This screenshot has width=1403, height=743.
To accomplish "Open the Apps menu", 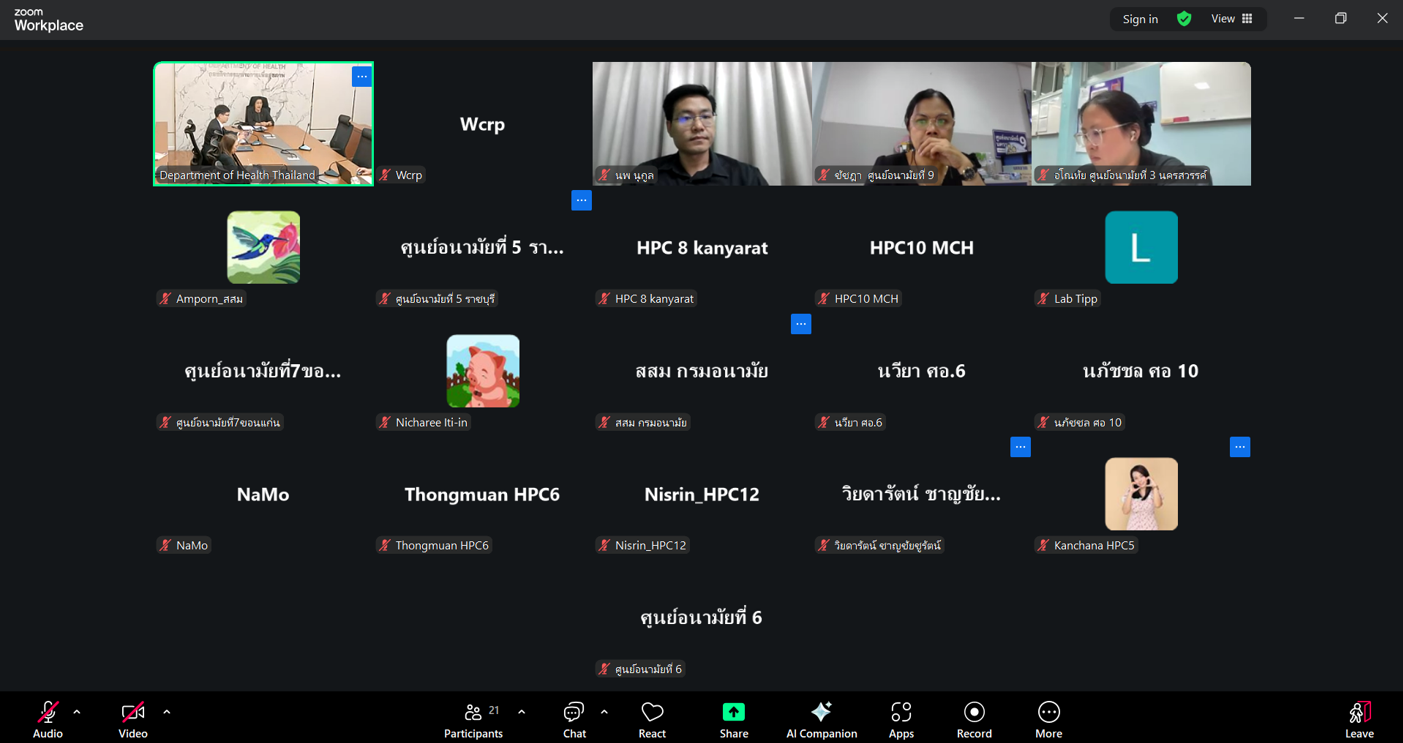I will click(901, 719).
